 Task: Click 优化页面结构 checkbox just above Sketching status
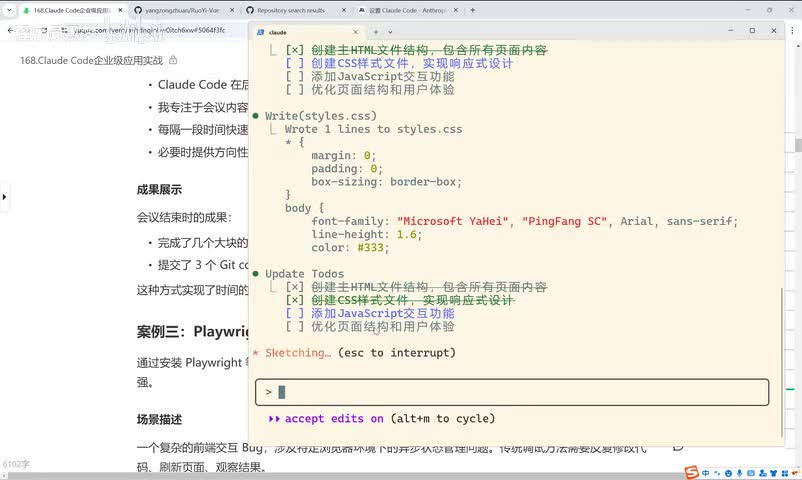pos(295,327)
